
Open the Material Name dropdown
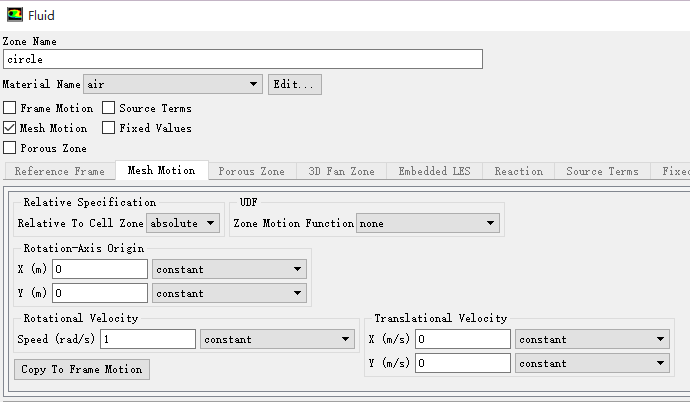(x=172, y=84)
